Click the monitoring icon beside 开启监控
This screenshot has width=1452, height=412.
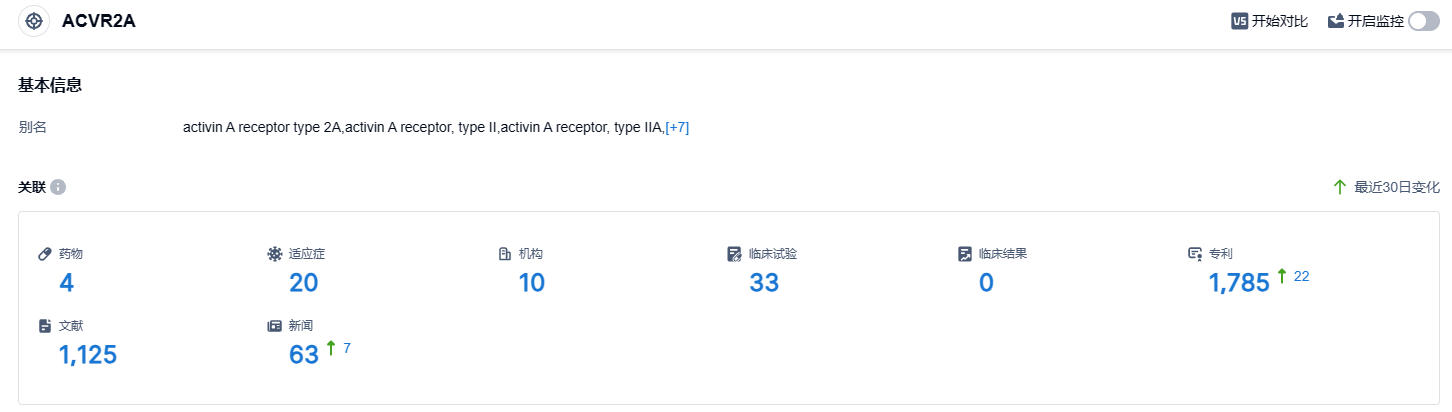1335,21
